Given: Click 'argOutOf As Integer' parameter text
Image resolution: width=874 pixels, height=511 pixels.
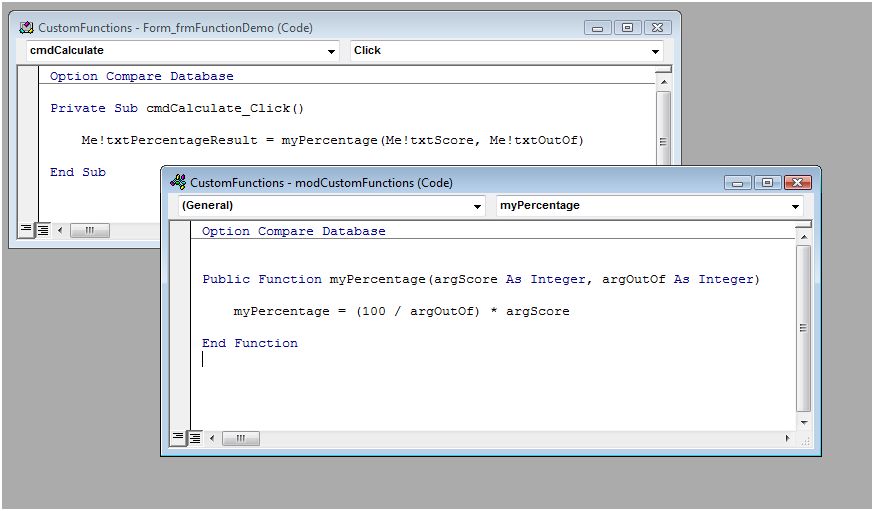Looking at the screenshot, I should pos(678,279).
